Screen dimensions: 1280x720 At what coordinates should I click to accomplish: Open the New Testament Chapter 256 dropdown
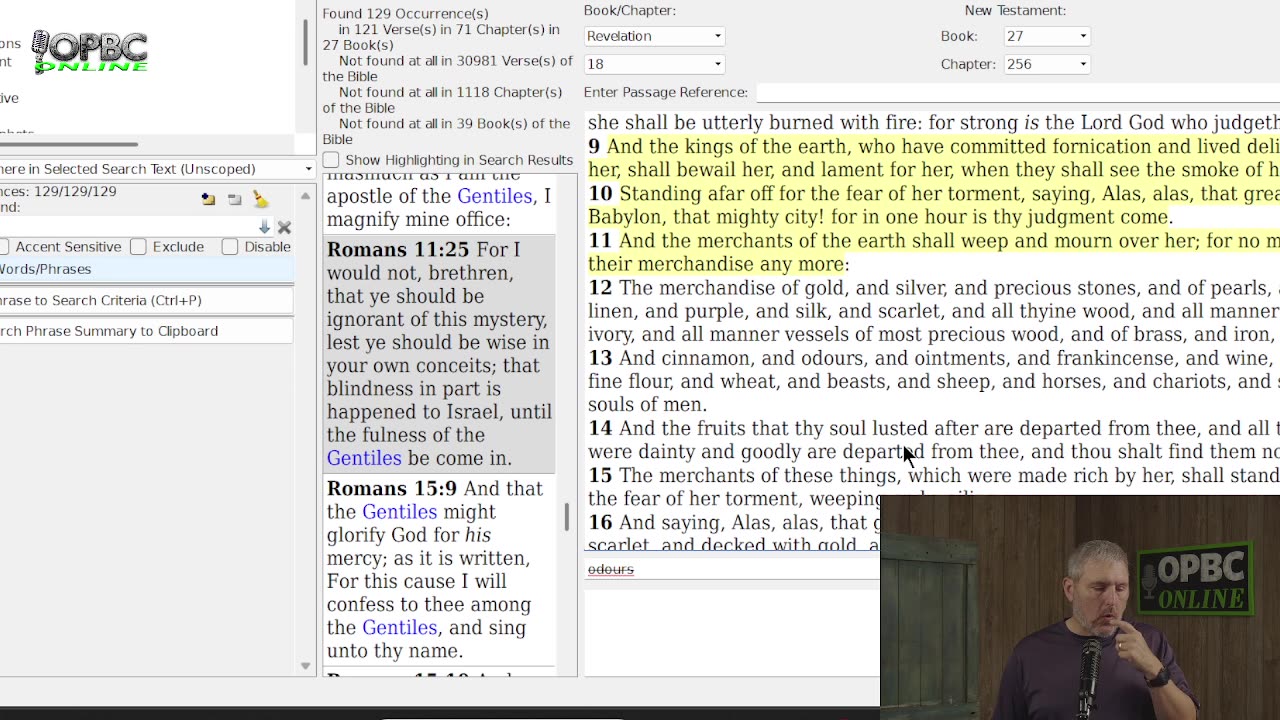pyautogui.click(x=1046, y=64)
